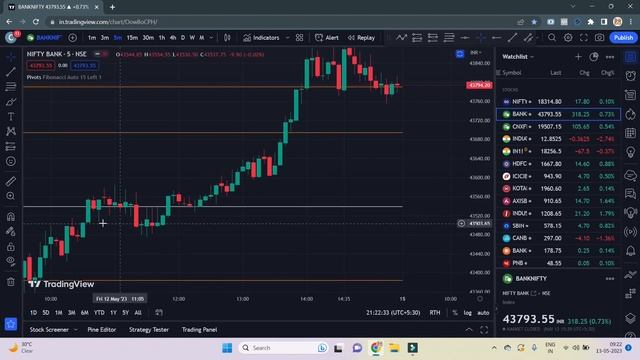Open the Trading Panel tab
Image resolution: width=640 pixels, height=360 pixels.
coord(199,330)
